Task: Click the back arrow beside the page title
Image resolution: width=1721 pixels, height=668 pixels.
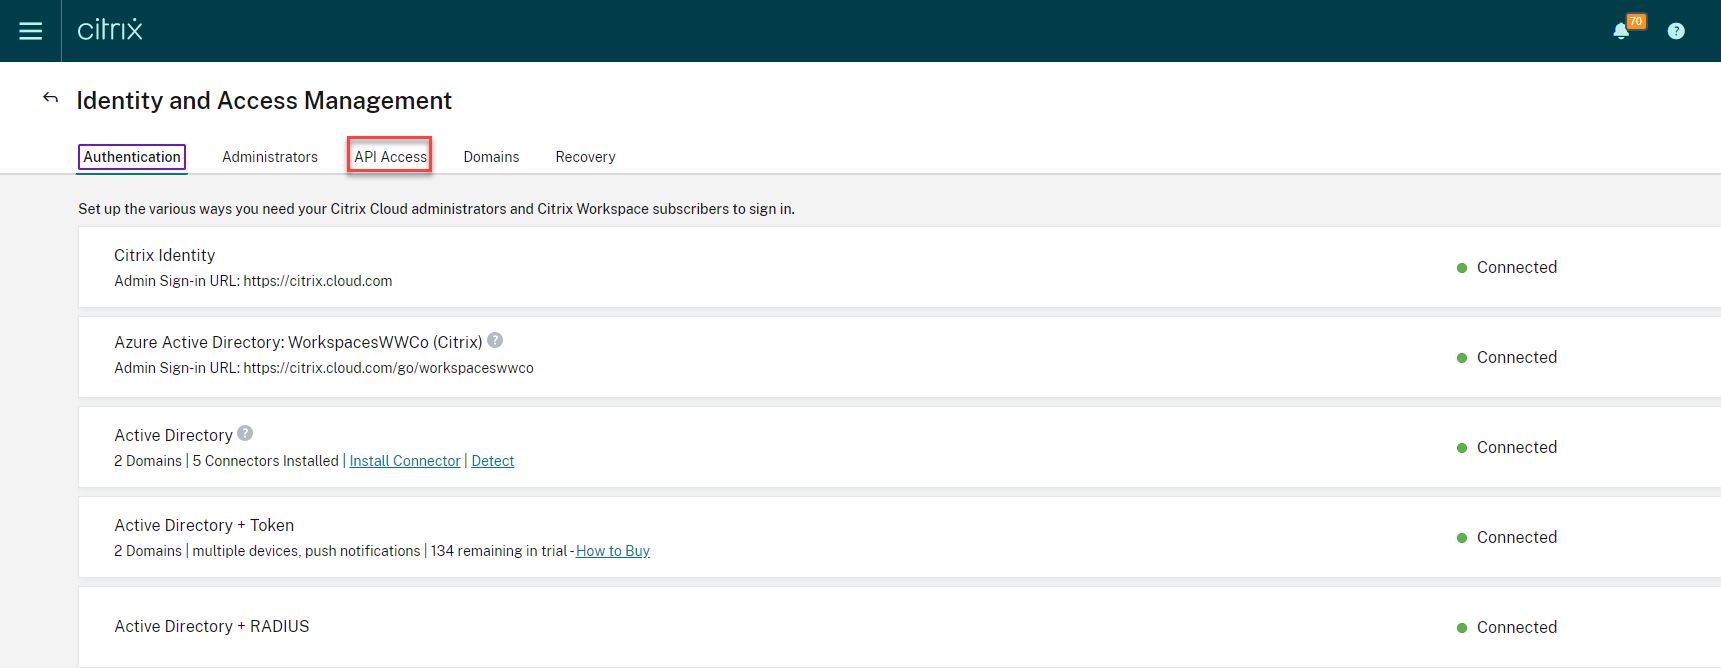Action: 50,98
